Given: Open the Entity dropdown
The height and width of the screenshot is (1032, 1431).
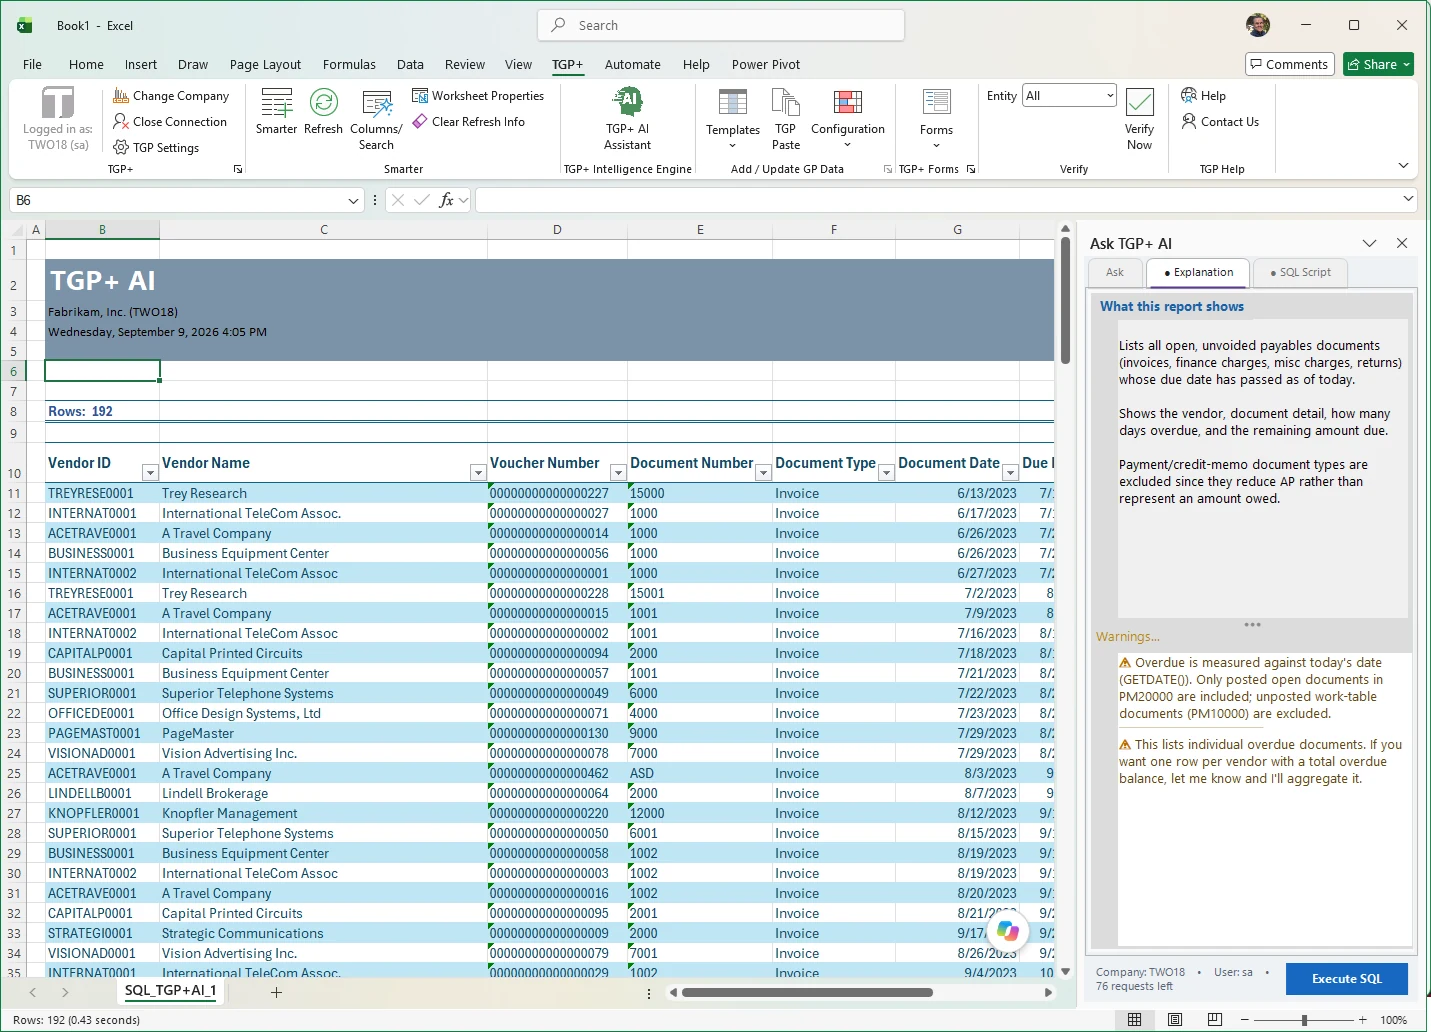Looking at the screenshot, I should (x=1109, y=96).
